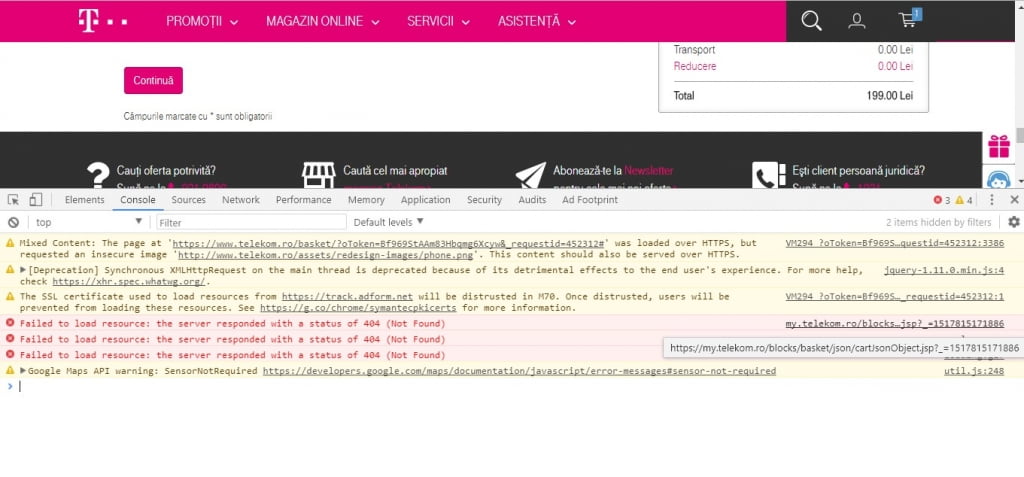The height and width of the screenshot is (477, 1024).
Task: Open the Network tab
Action: [x=240, y=200]
